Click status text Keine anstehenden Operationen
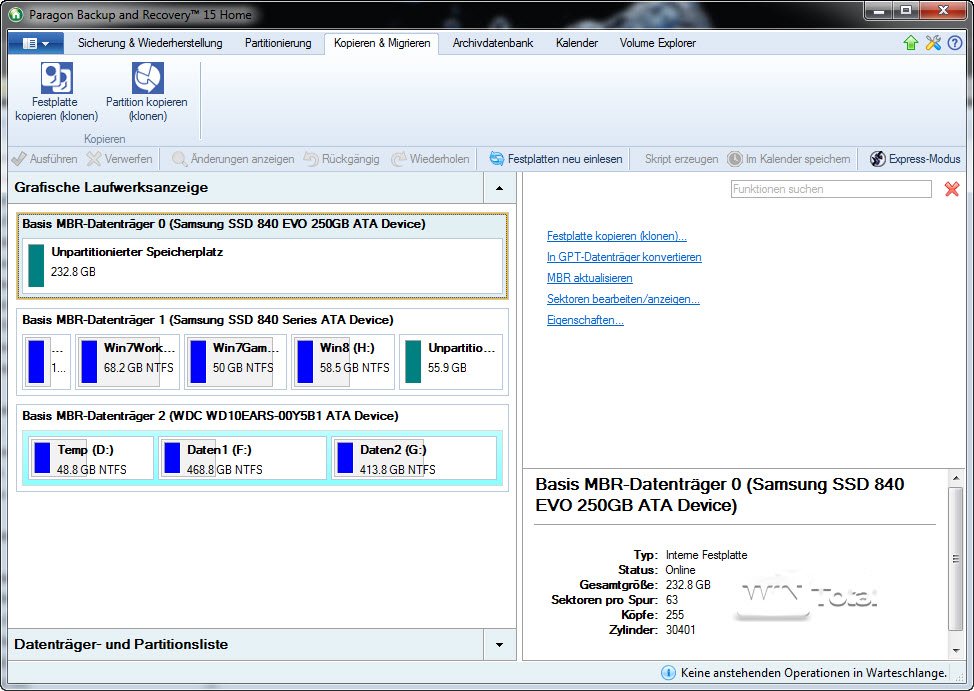Screen dimensions: 974x691 [x=814, y=673]
